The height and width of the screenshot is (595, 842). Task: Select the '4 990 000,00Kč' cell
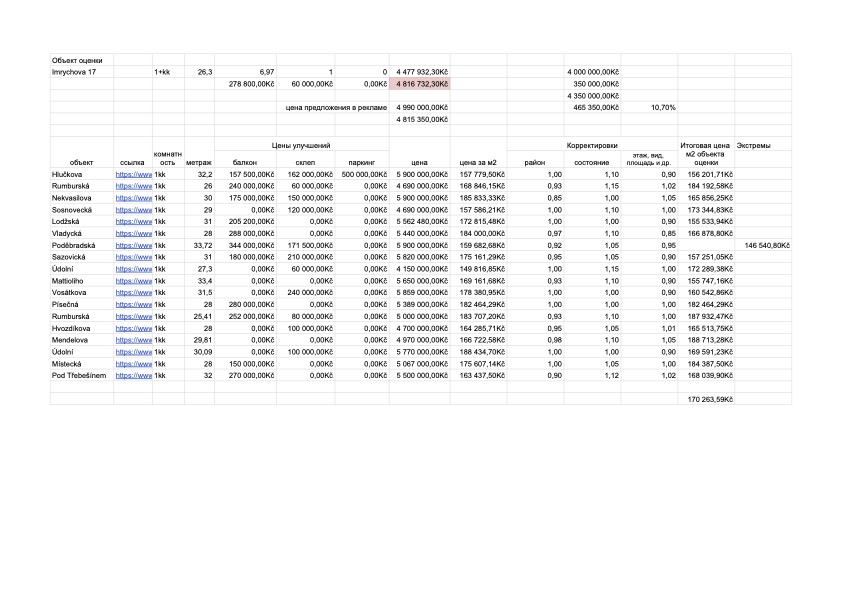[x=422, y=107]
